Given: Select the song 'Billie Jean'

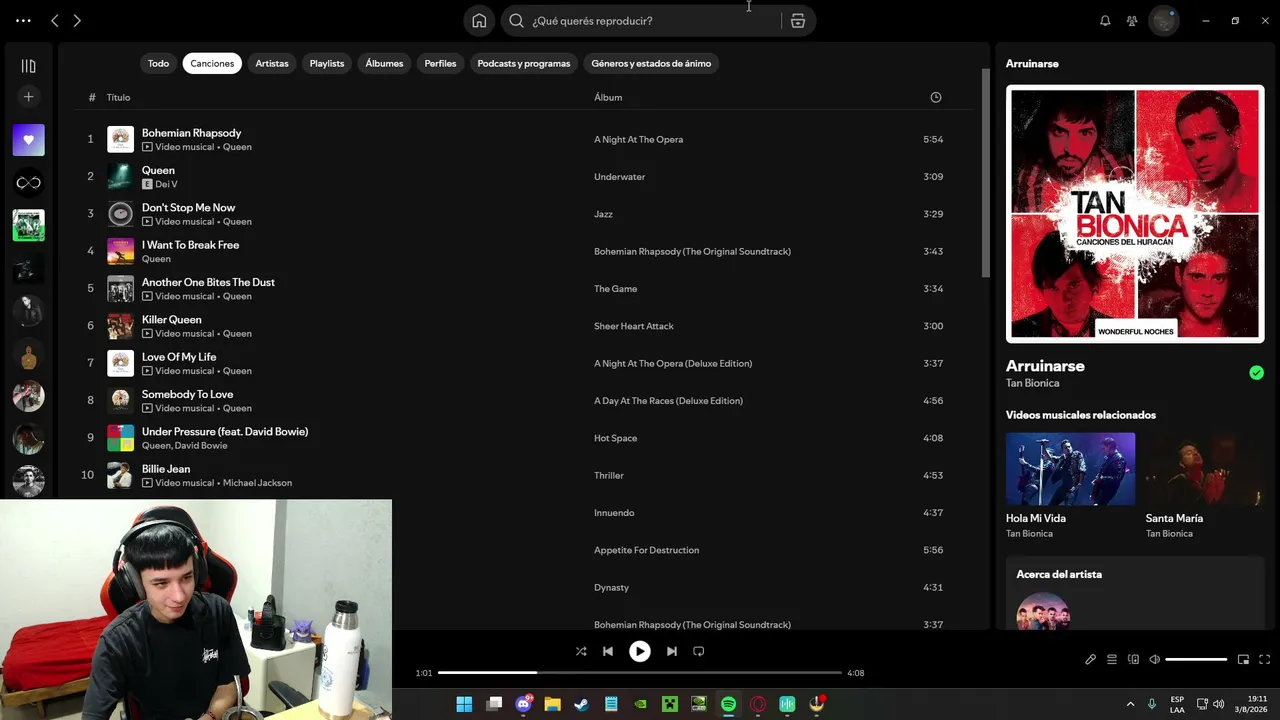Looking at the screenshot, I should [166, 469].
